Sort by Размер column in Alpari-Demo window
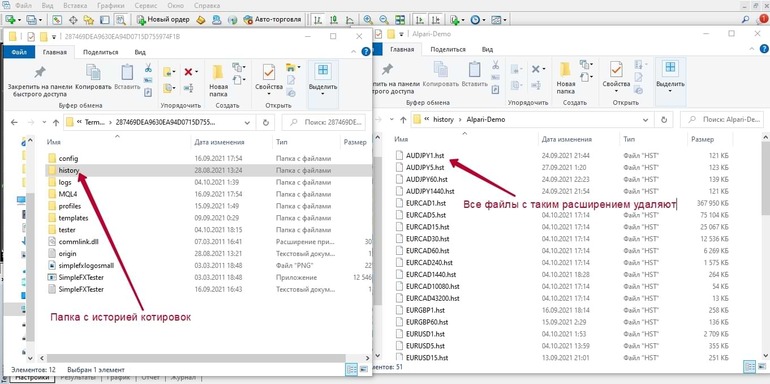The width and height of the screenshot is (770, 384). pyautogui.click(x=702, y=139)
